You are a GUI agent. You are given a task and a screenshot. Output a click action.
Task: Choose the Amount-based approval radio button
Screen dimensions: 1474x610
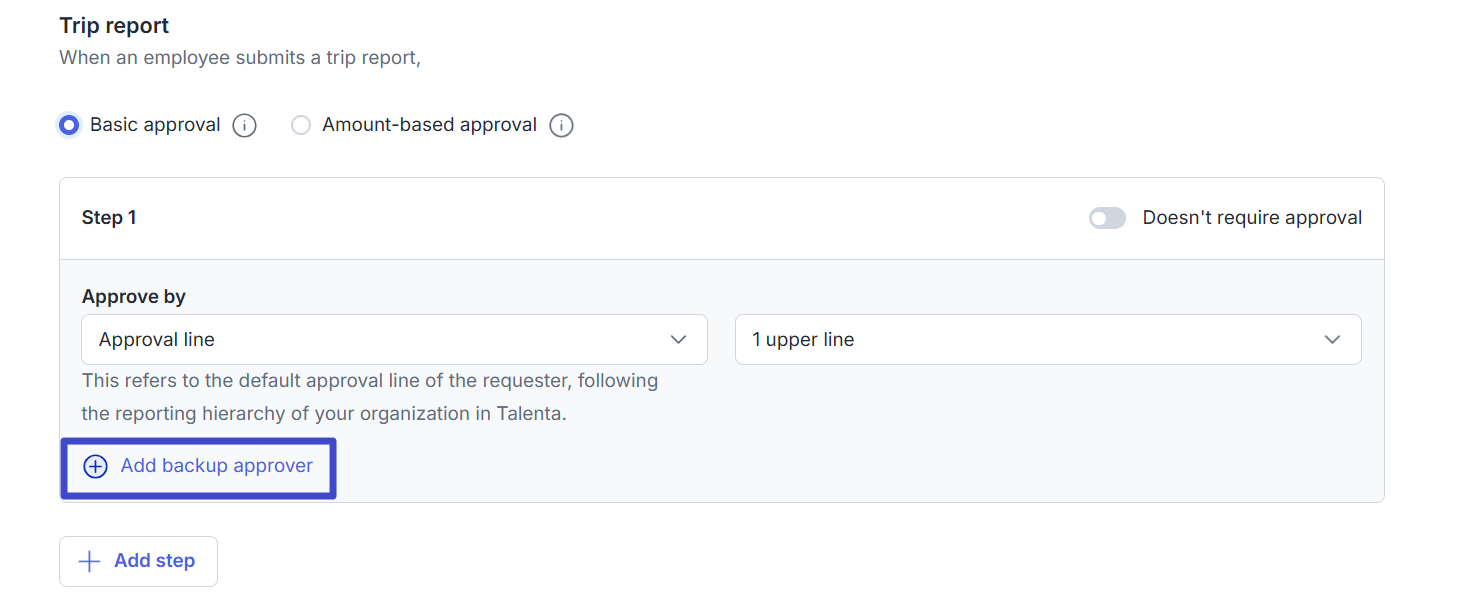click(x=301, y=126)
